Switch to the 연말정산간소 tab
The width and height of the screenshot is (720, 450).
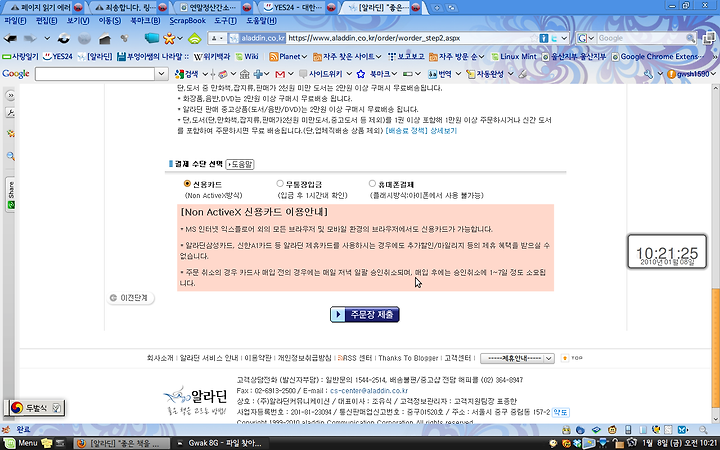(215, 7)
